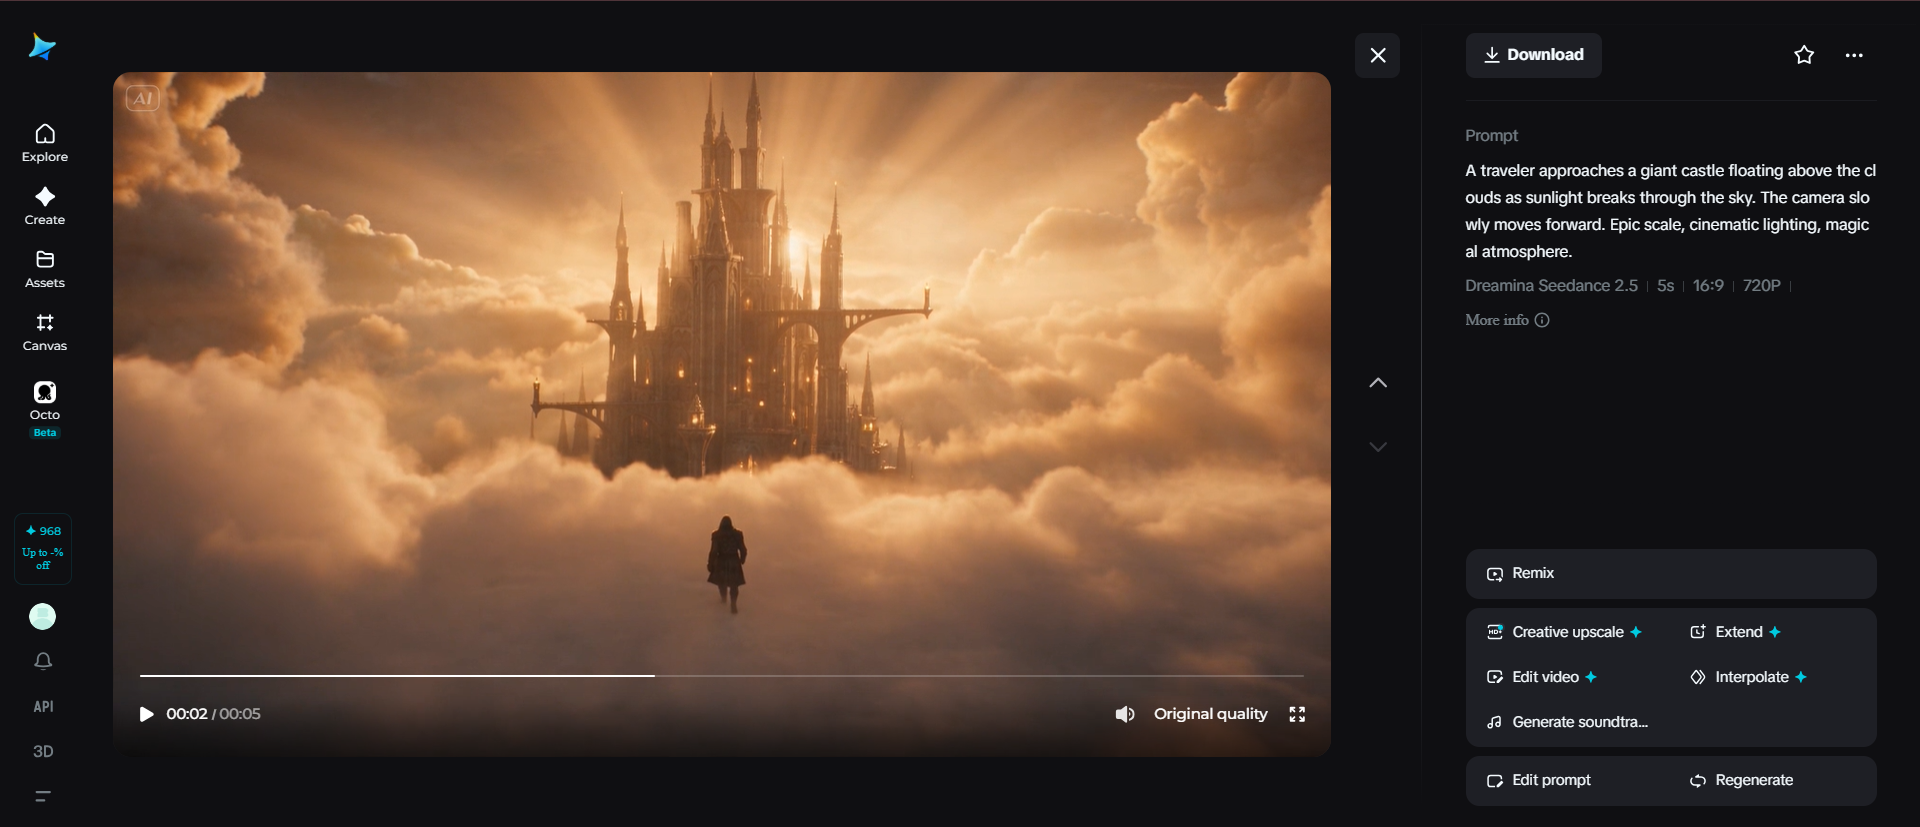This screenshot has width=1920, height=827.
Task: Open the Assets folder
Action: click(45, 269)
